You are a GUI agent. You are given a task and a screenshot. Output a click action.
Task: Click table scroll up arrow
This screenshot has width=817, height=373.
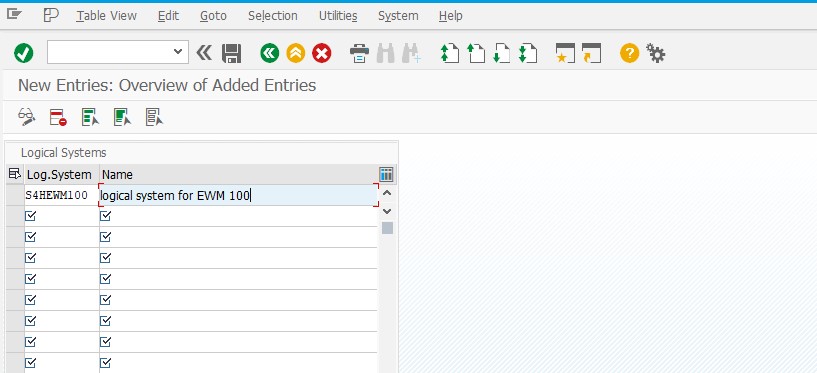[387, 193]
